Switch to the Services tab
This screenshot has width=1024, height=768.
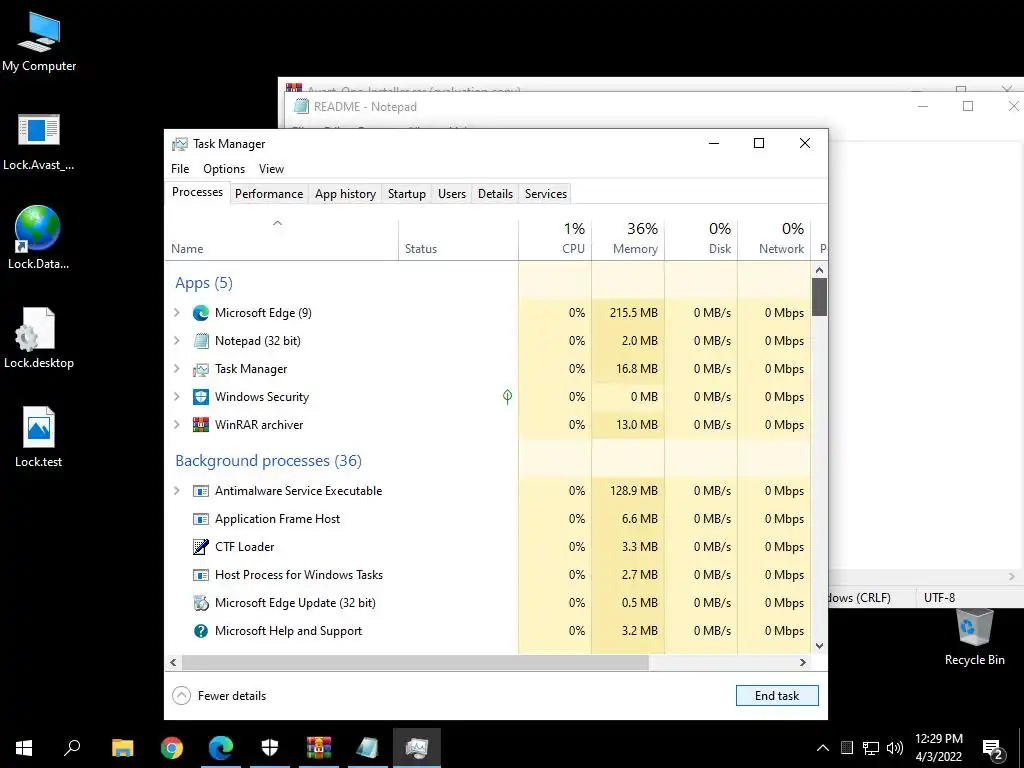546,194
